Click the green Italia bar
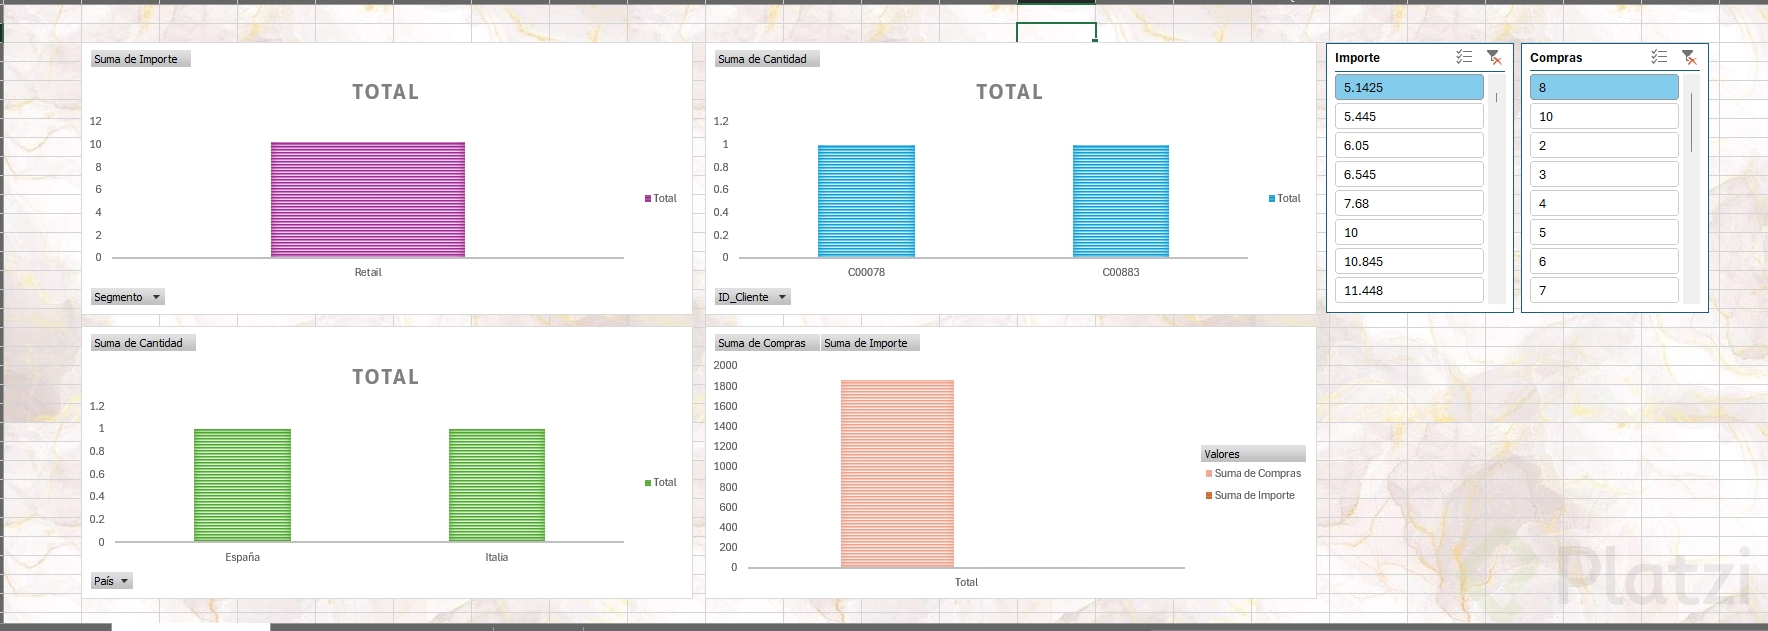This screenshot has width=1768, height=631. coord(497,486)
